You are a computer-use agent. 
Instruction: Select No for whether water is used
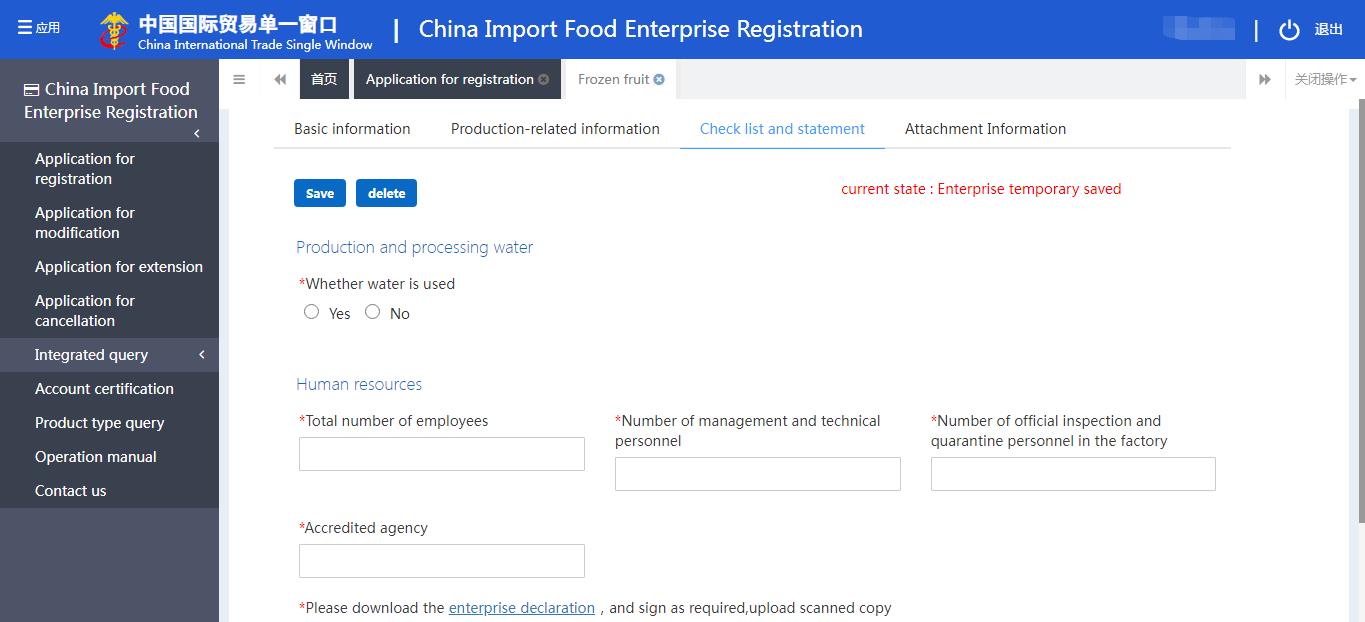[373, 312]
